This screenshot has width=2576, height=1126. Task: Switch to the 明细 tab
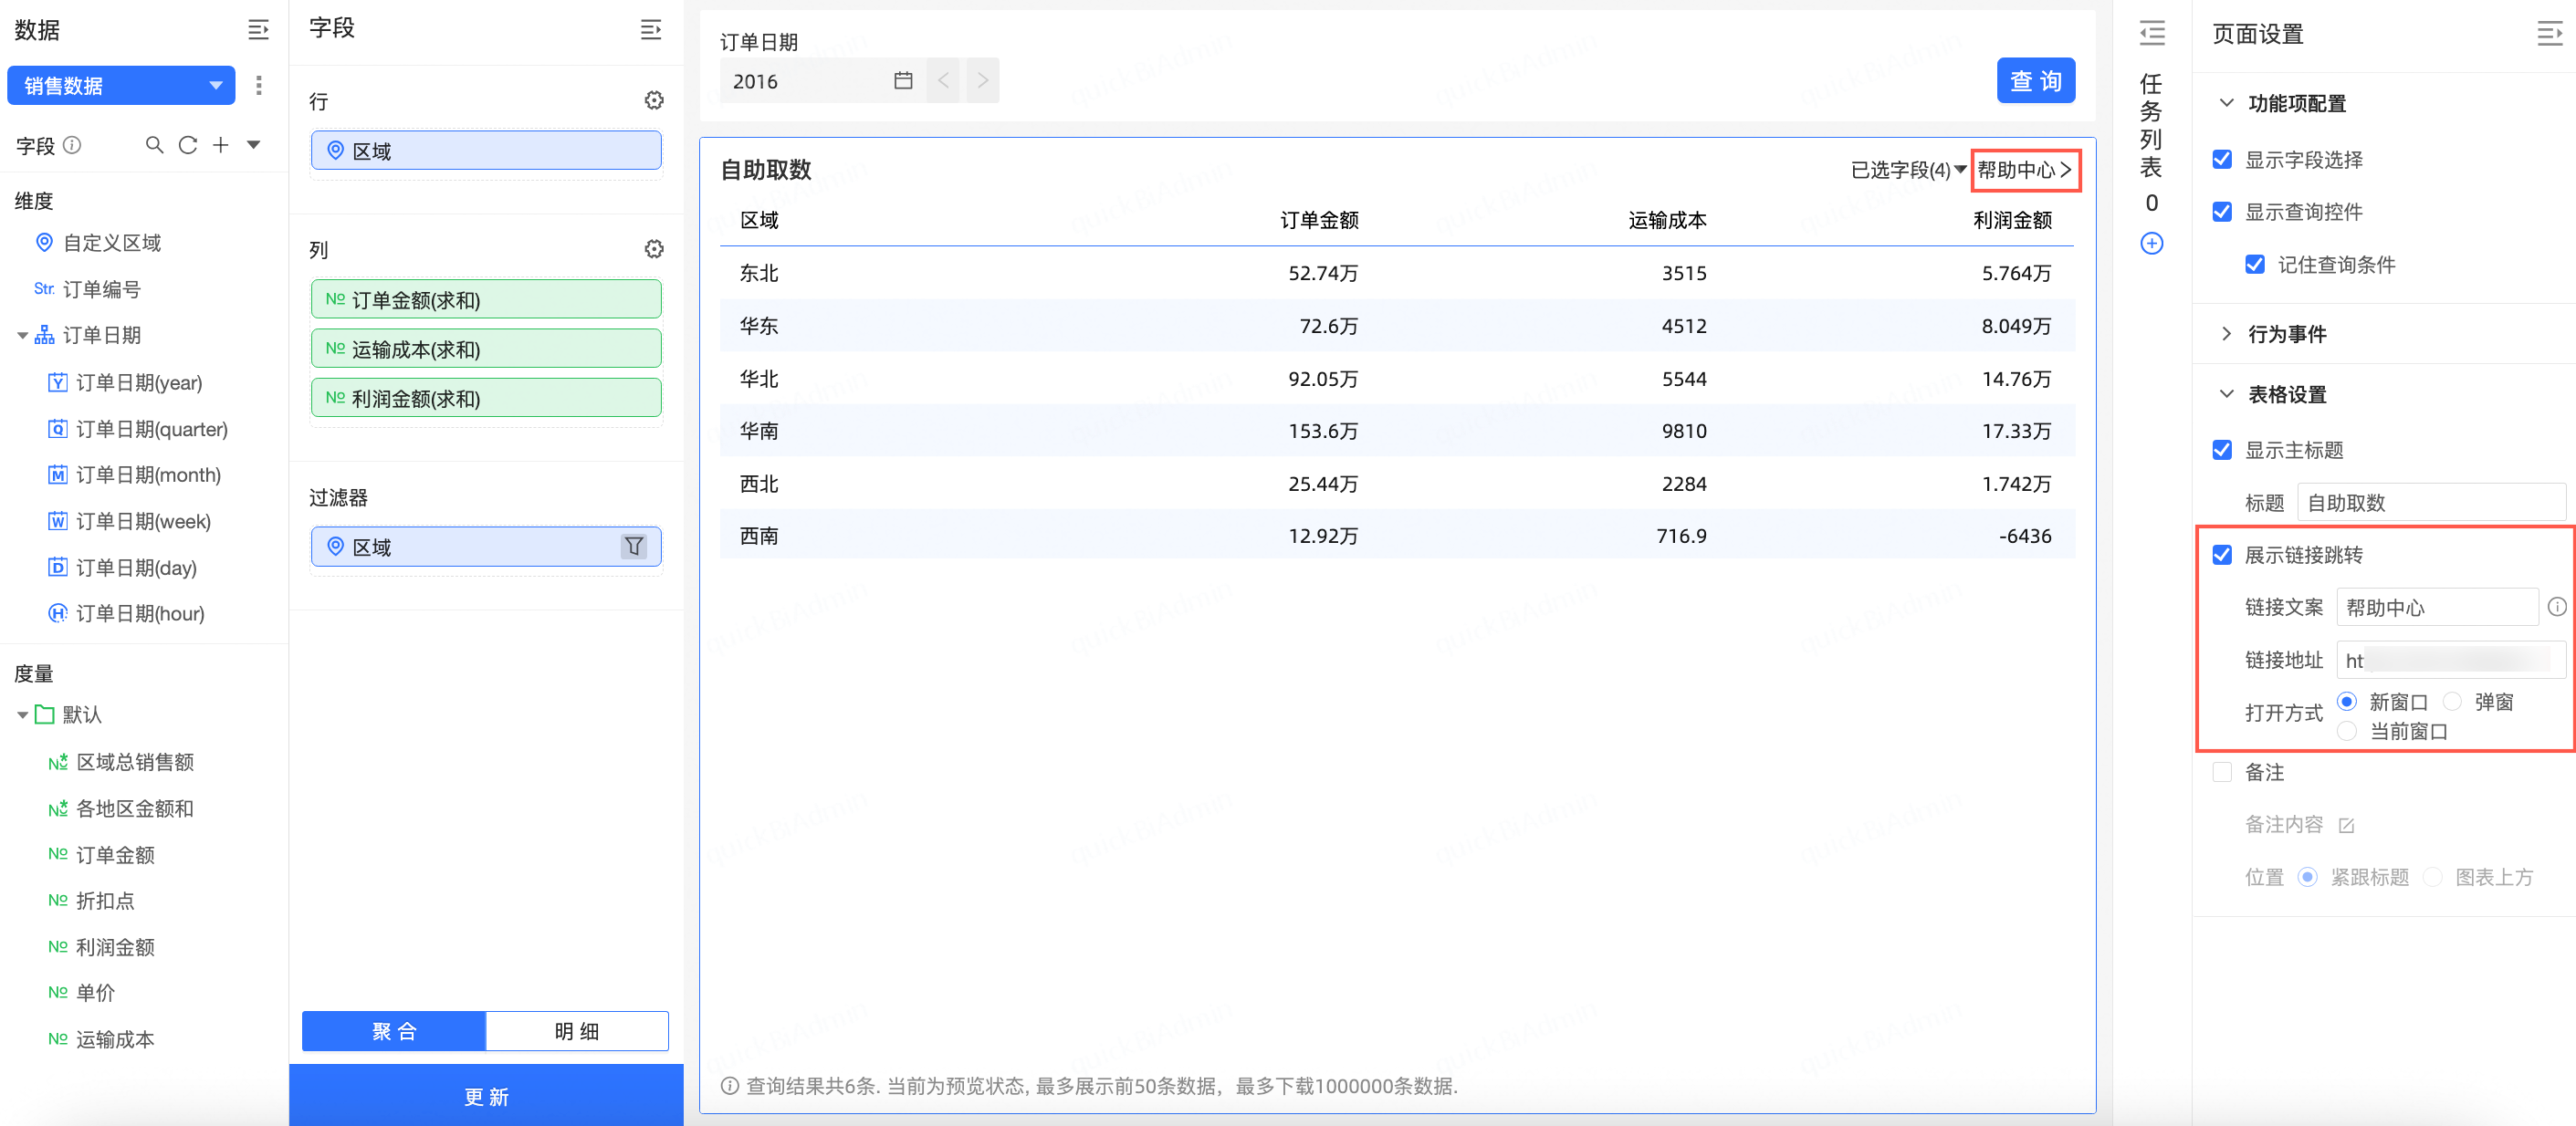point(577,1031)
